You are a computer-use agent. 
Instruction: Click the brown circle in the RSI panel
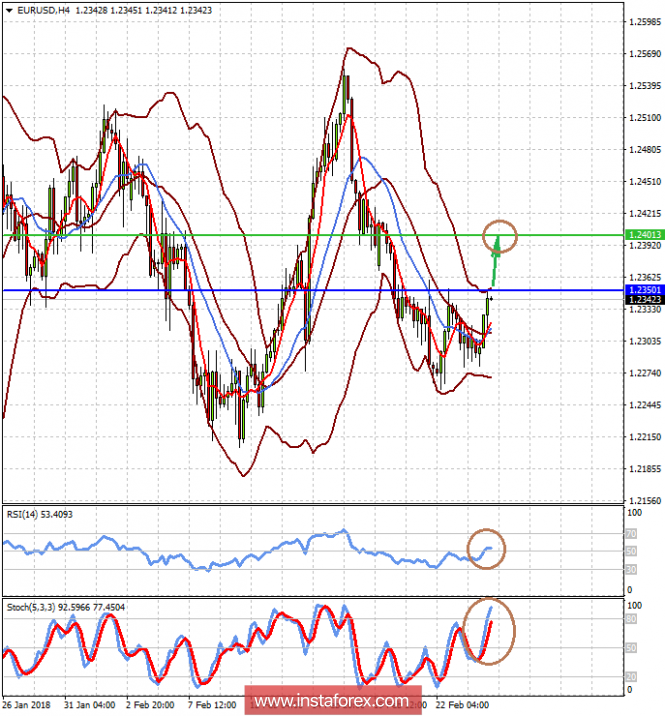click(x=487, y=548)
